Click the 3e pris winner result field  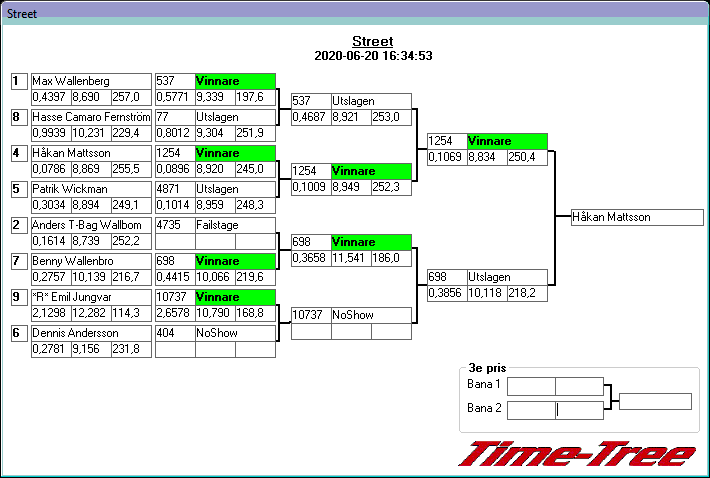655,402
